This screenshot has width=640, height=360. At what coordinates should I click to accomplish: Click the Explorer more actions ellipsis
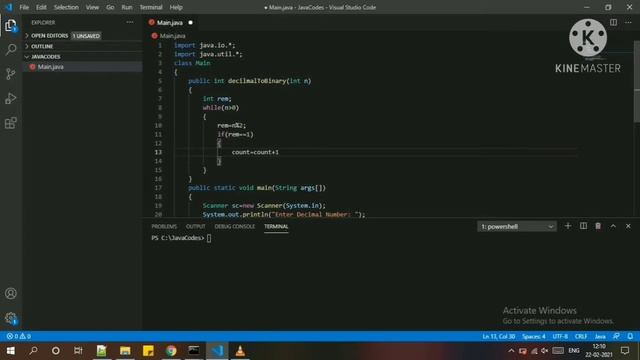pos(130,22)
